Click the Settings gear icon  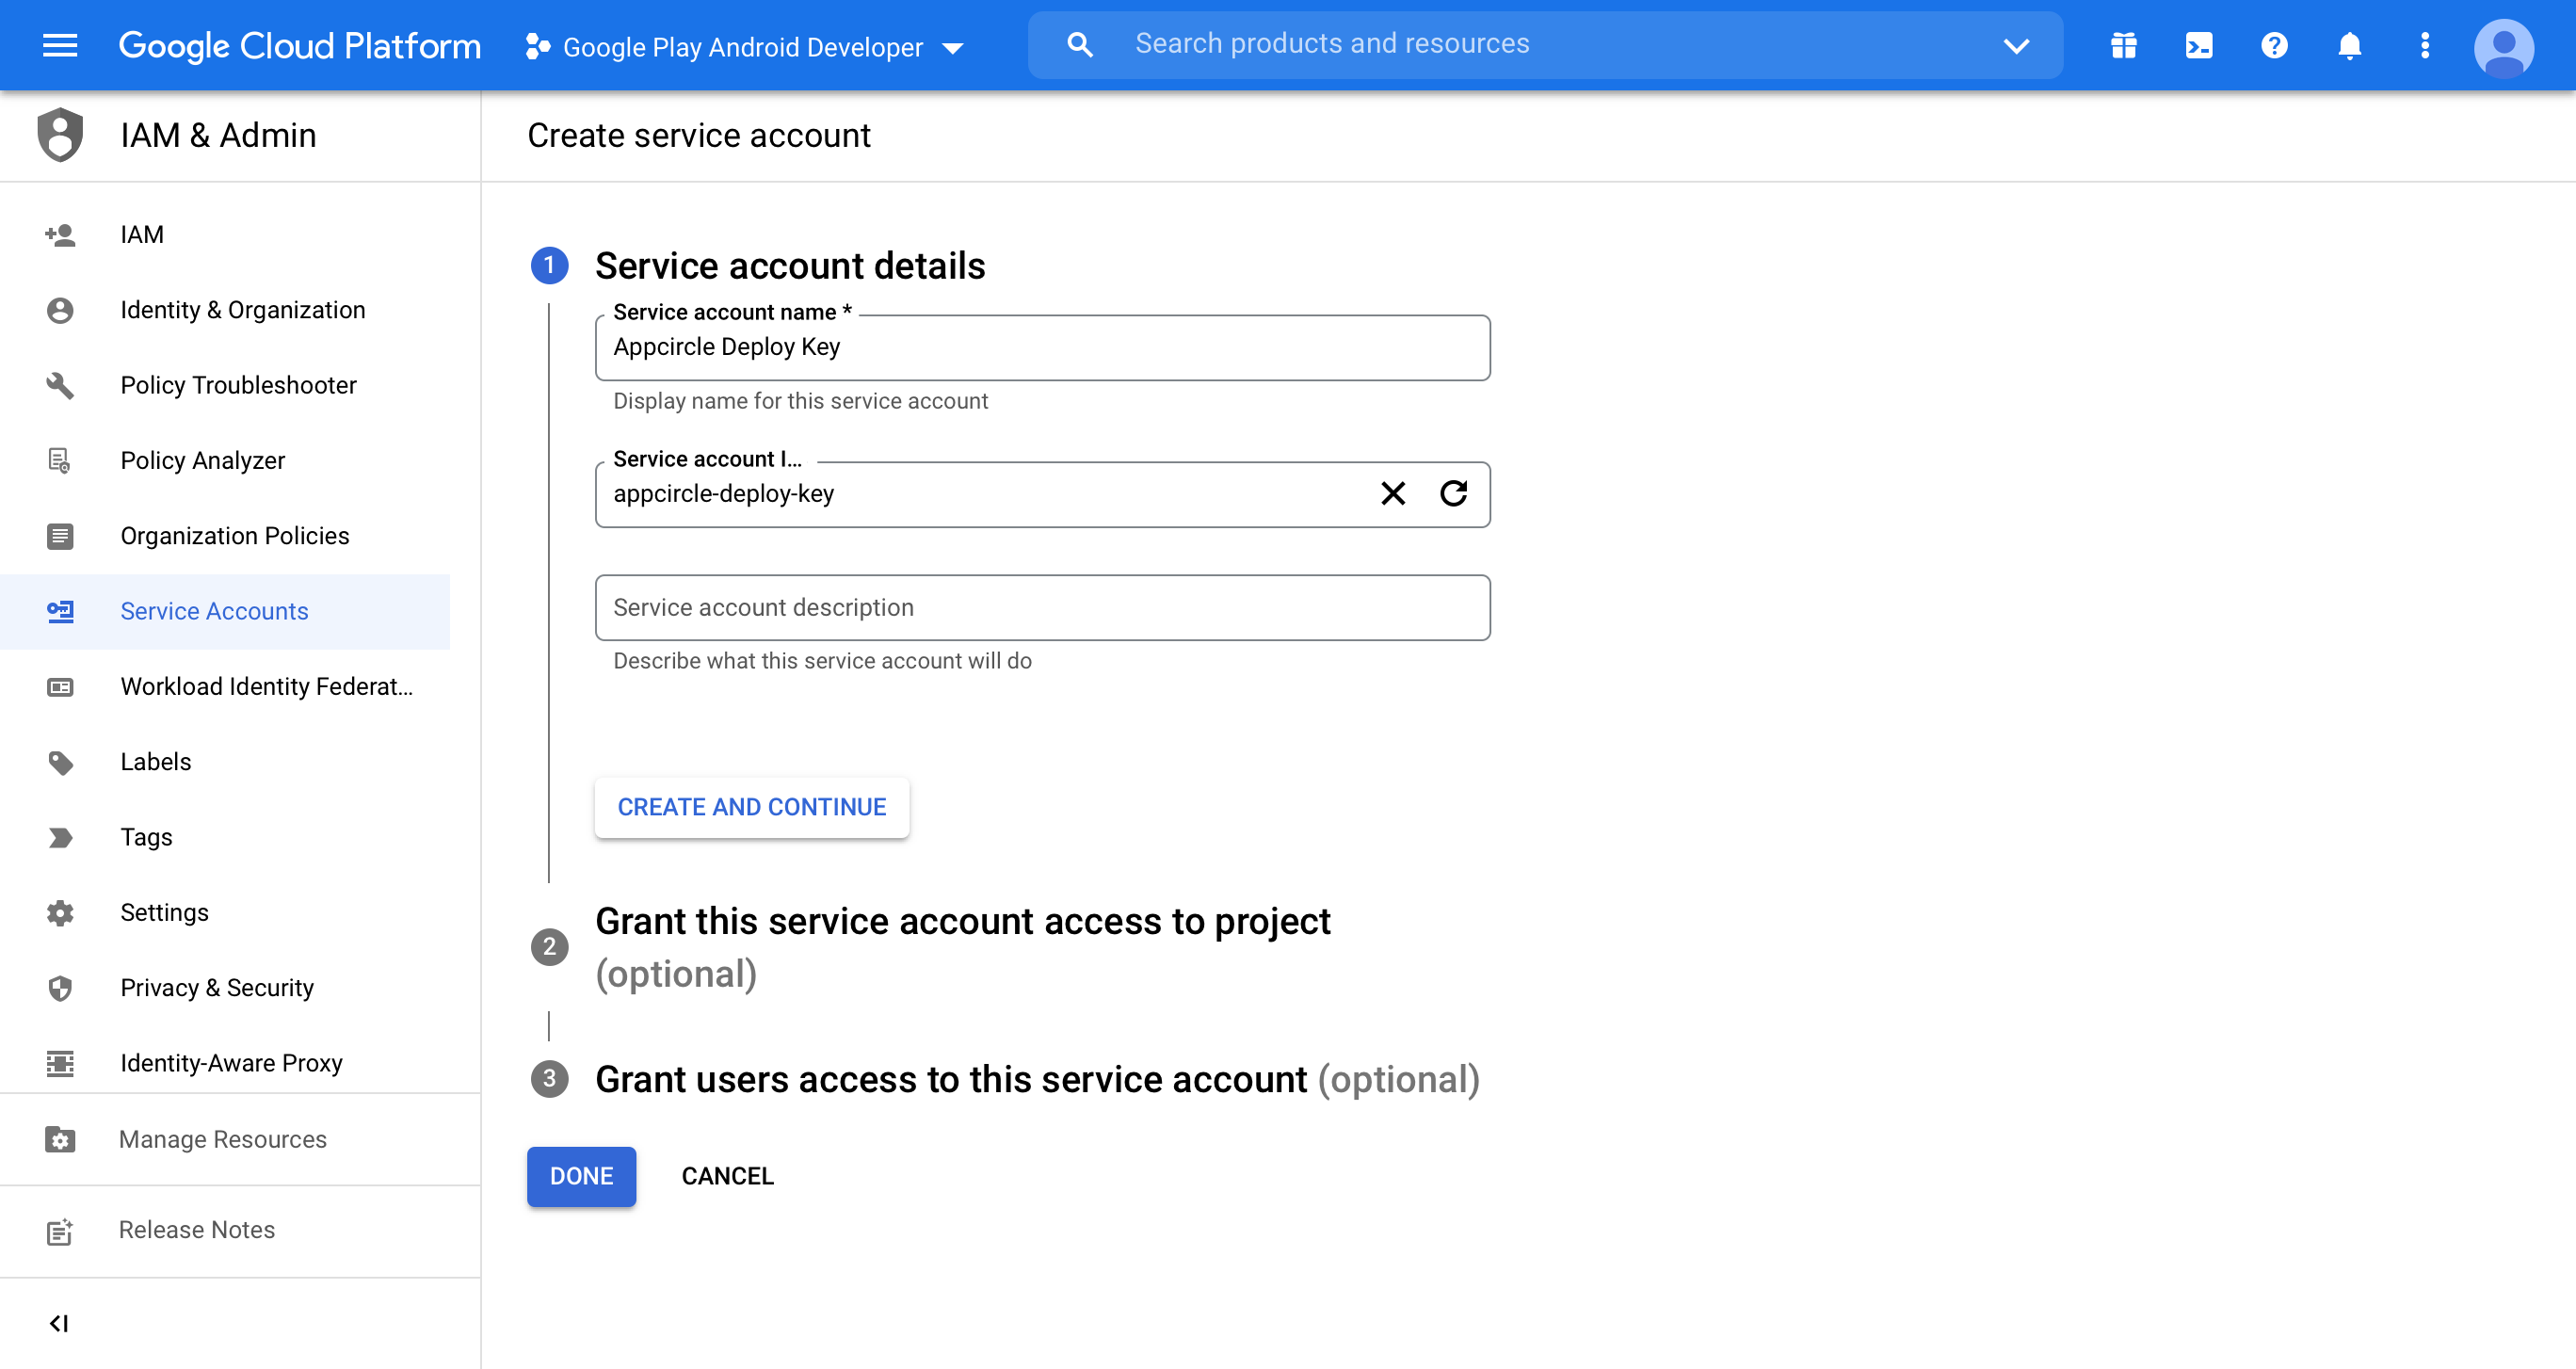[x=60, y=913]
